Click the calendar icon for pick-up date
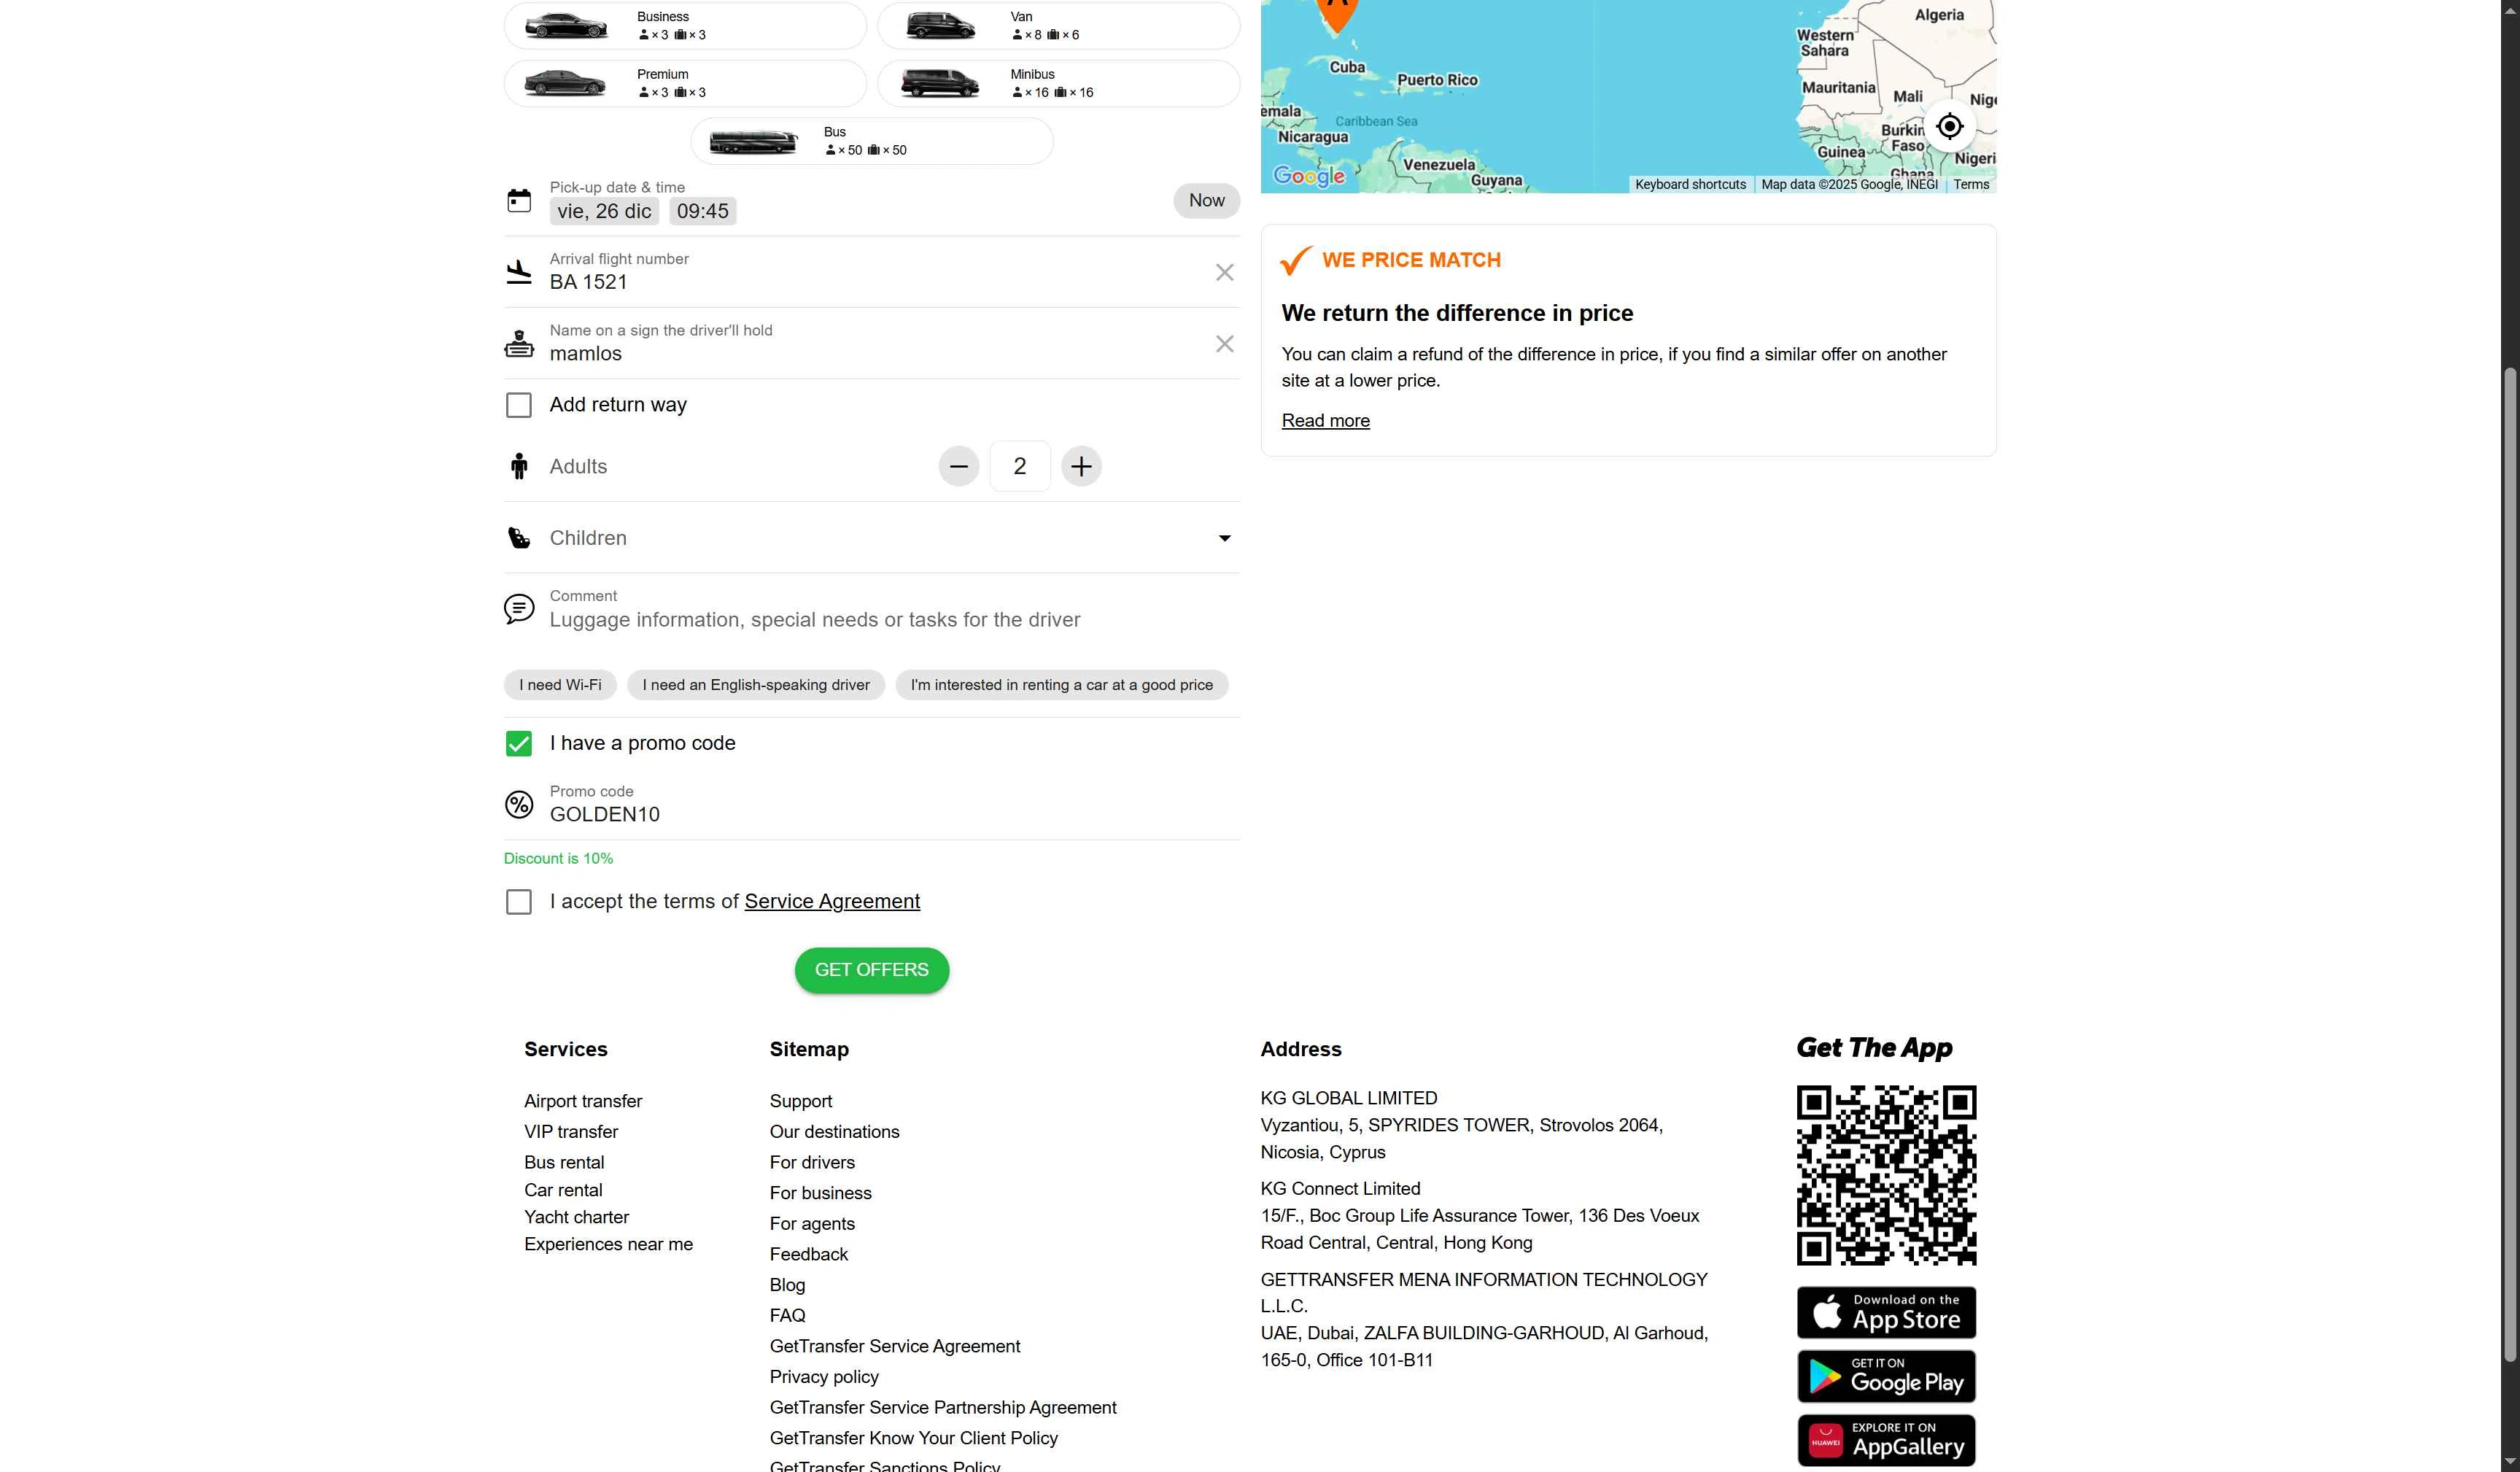Screen dimensions: 2520x1472 pyautogui.click(x=519, y=201)
